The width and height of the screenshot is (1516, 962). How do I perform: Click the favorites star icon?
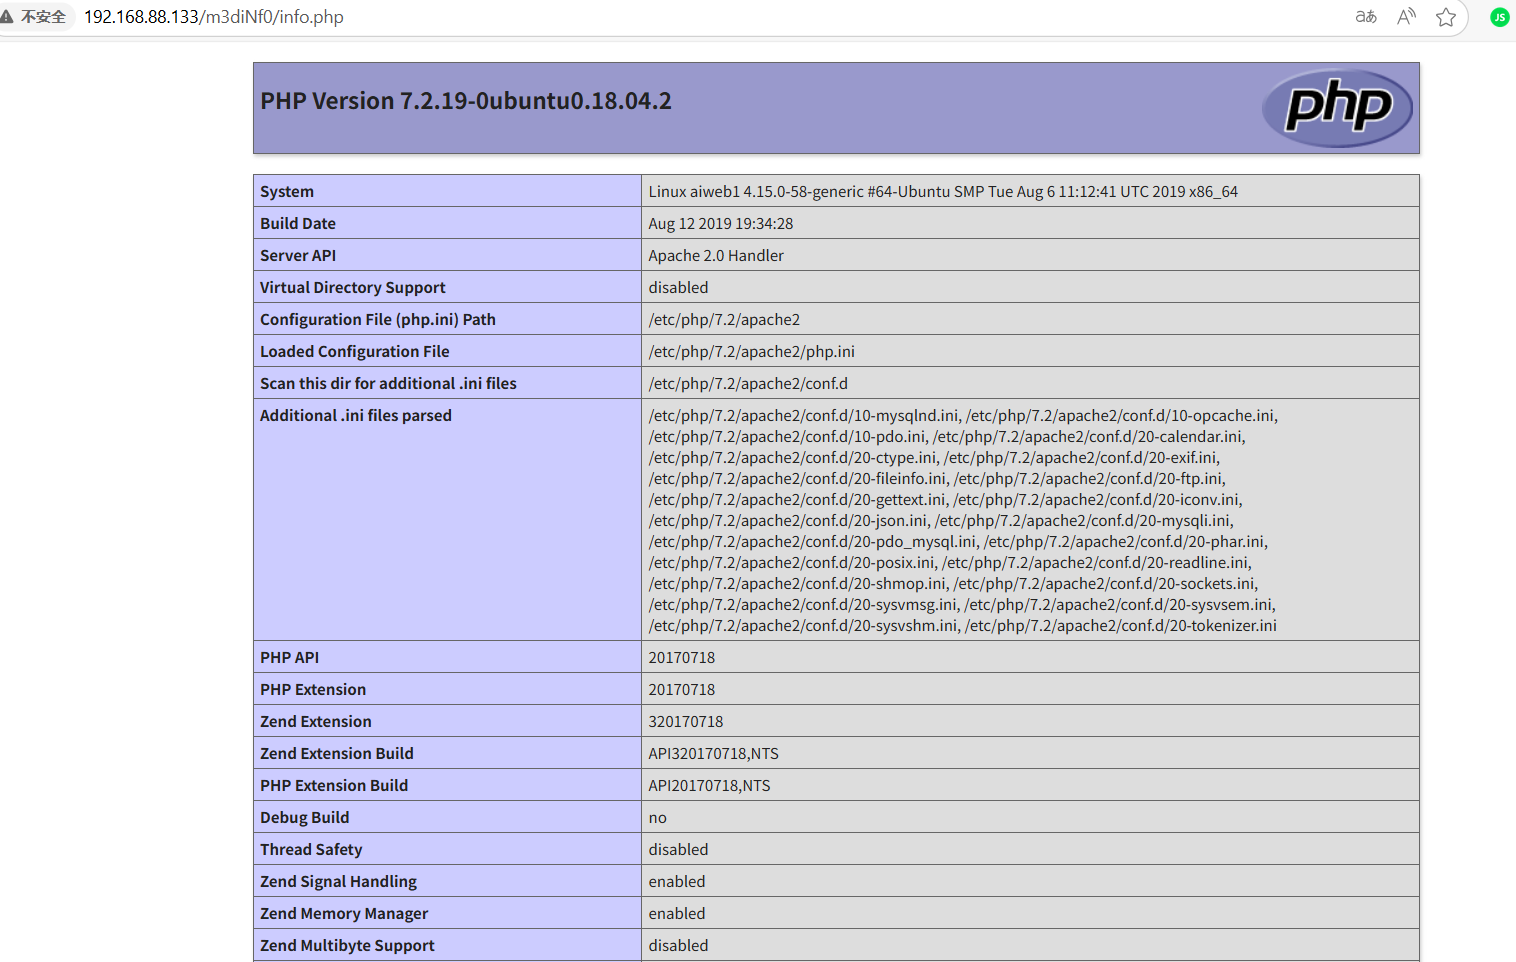[1446, 17]
